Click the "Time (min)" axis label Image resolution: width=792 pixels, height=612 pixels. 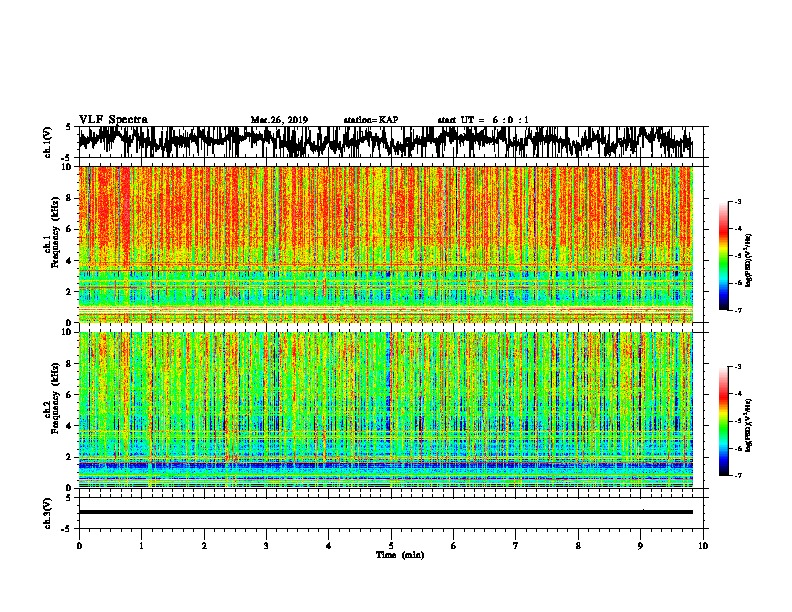coord(400,555)
